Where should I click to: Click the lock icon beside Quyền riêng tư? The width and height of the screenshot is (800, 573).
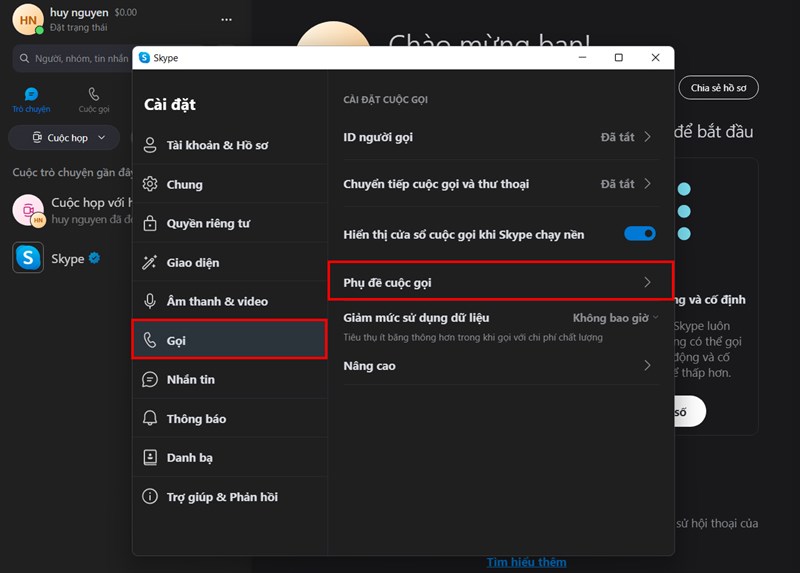[150, 223]
